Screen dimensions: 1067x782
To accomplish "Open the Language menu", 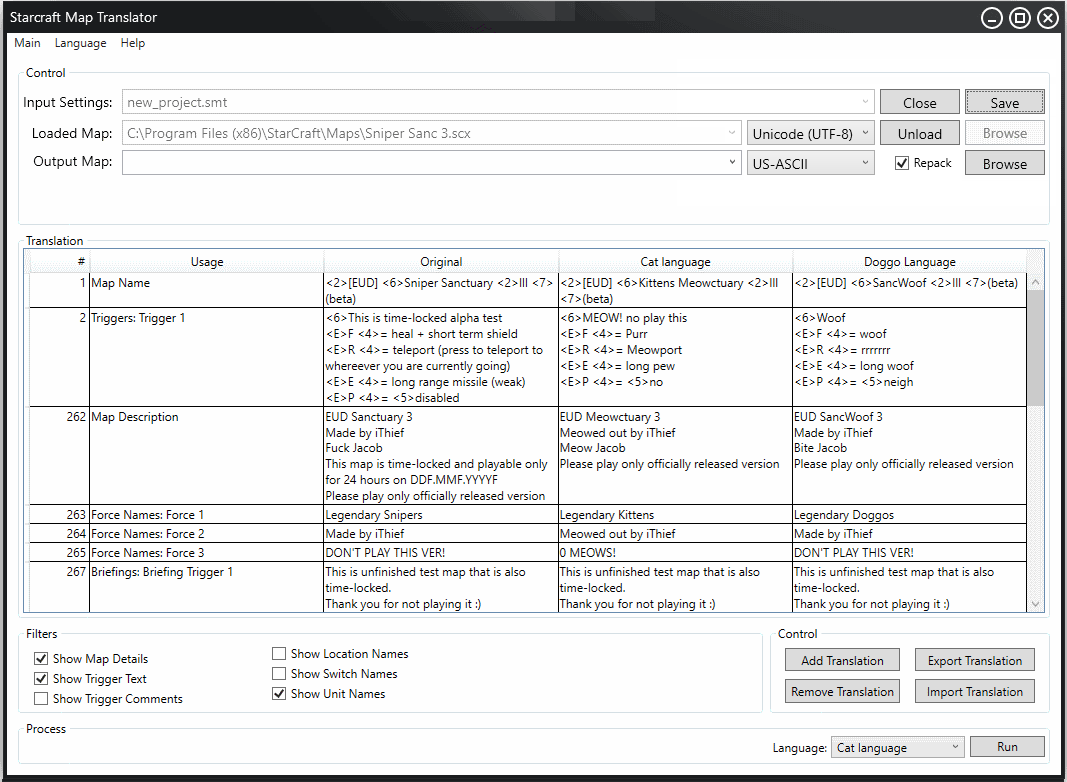I will click(x=80, y=43).
